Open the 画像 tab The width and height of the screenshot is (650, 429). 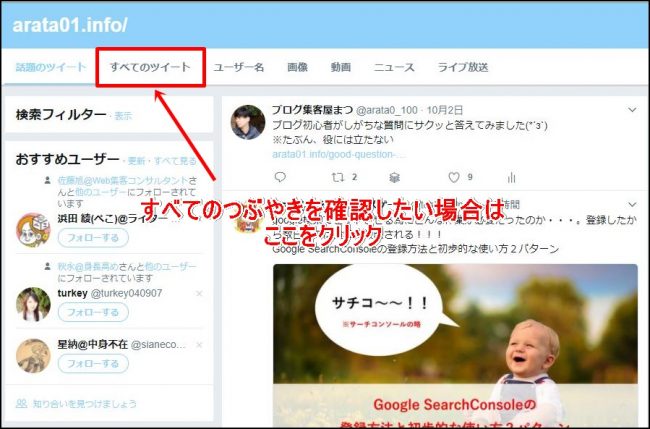(x=298, y=67)
